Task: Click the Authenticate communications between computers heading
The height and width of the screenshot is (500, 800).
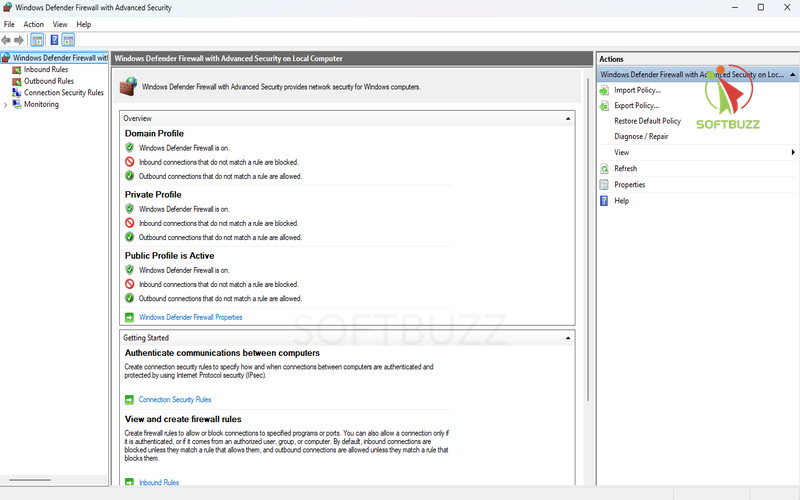Action: (x=222, y=353)
